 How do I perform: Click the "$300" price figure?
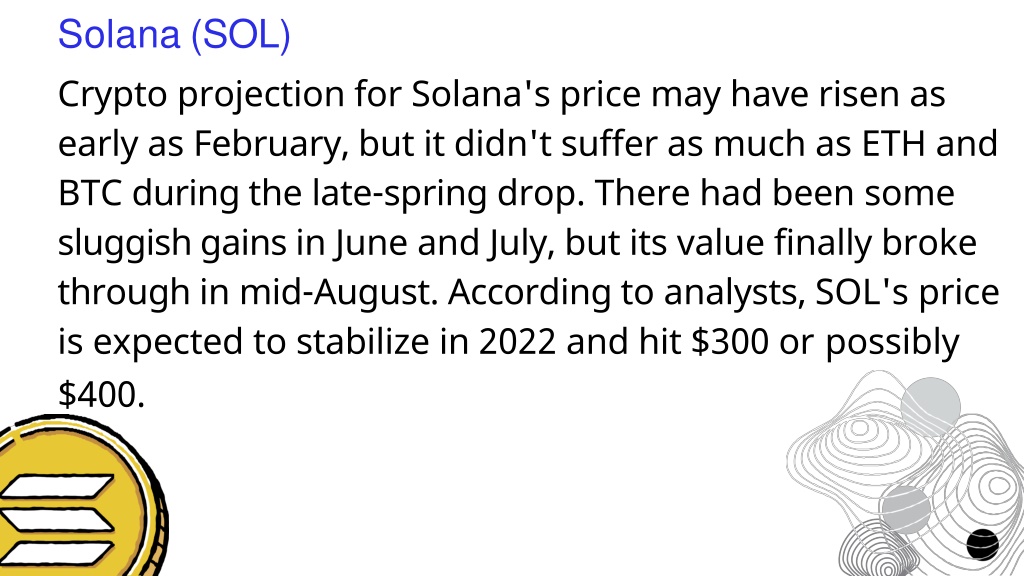[729, 342]
